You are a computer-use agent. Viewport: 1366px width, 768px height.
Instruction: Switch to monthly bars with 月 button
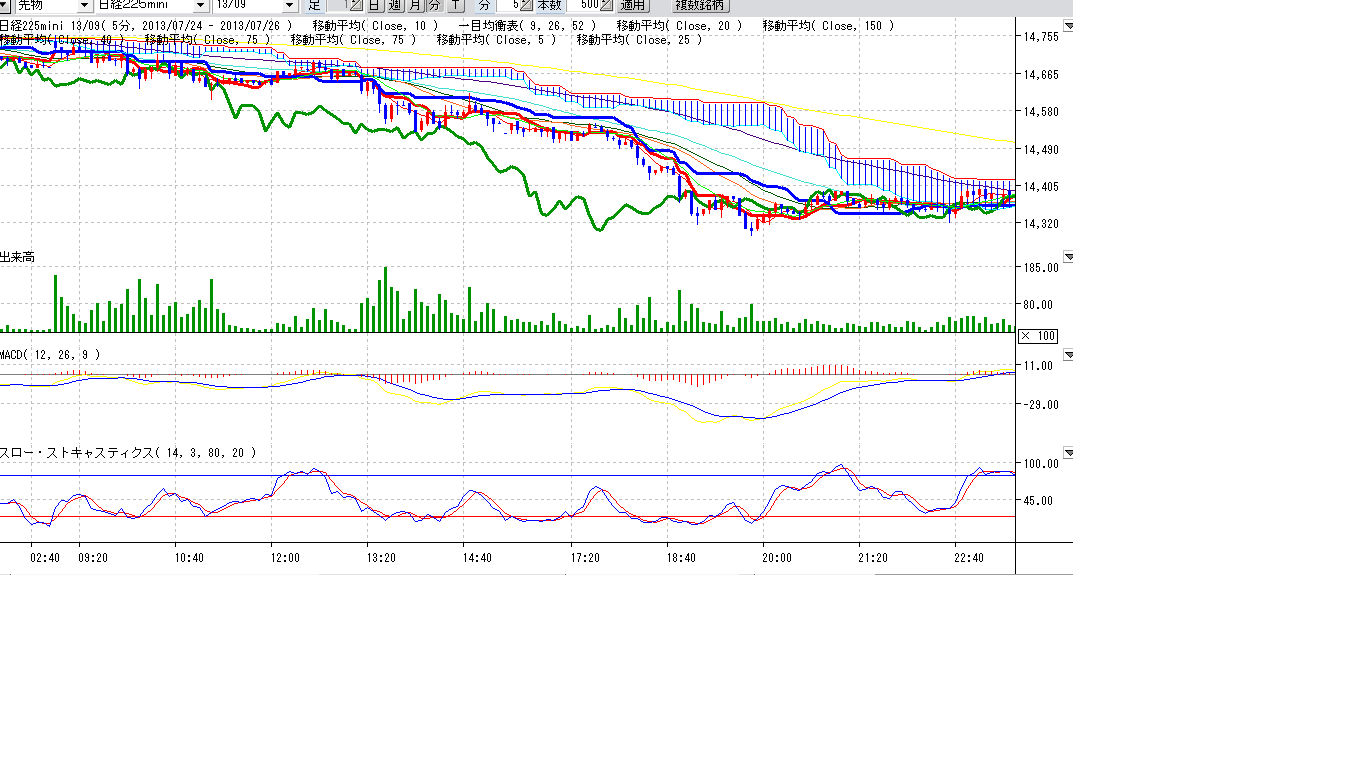(415, 5)
